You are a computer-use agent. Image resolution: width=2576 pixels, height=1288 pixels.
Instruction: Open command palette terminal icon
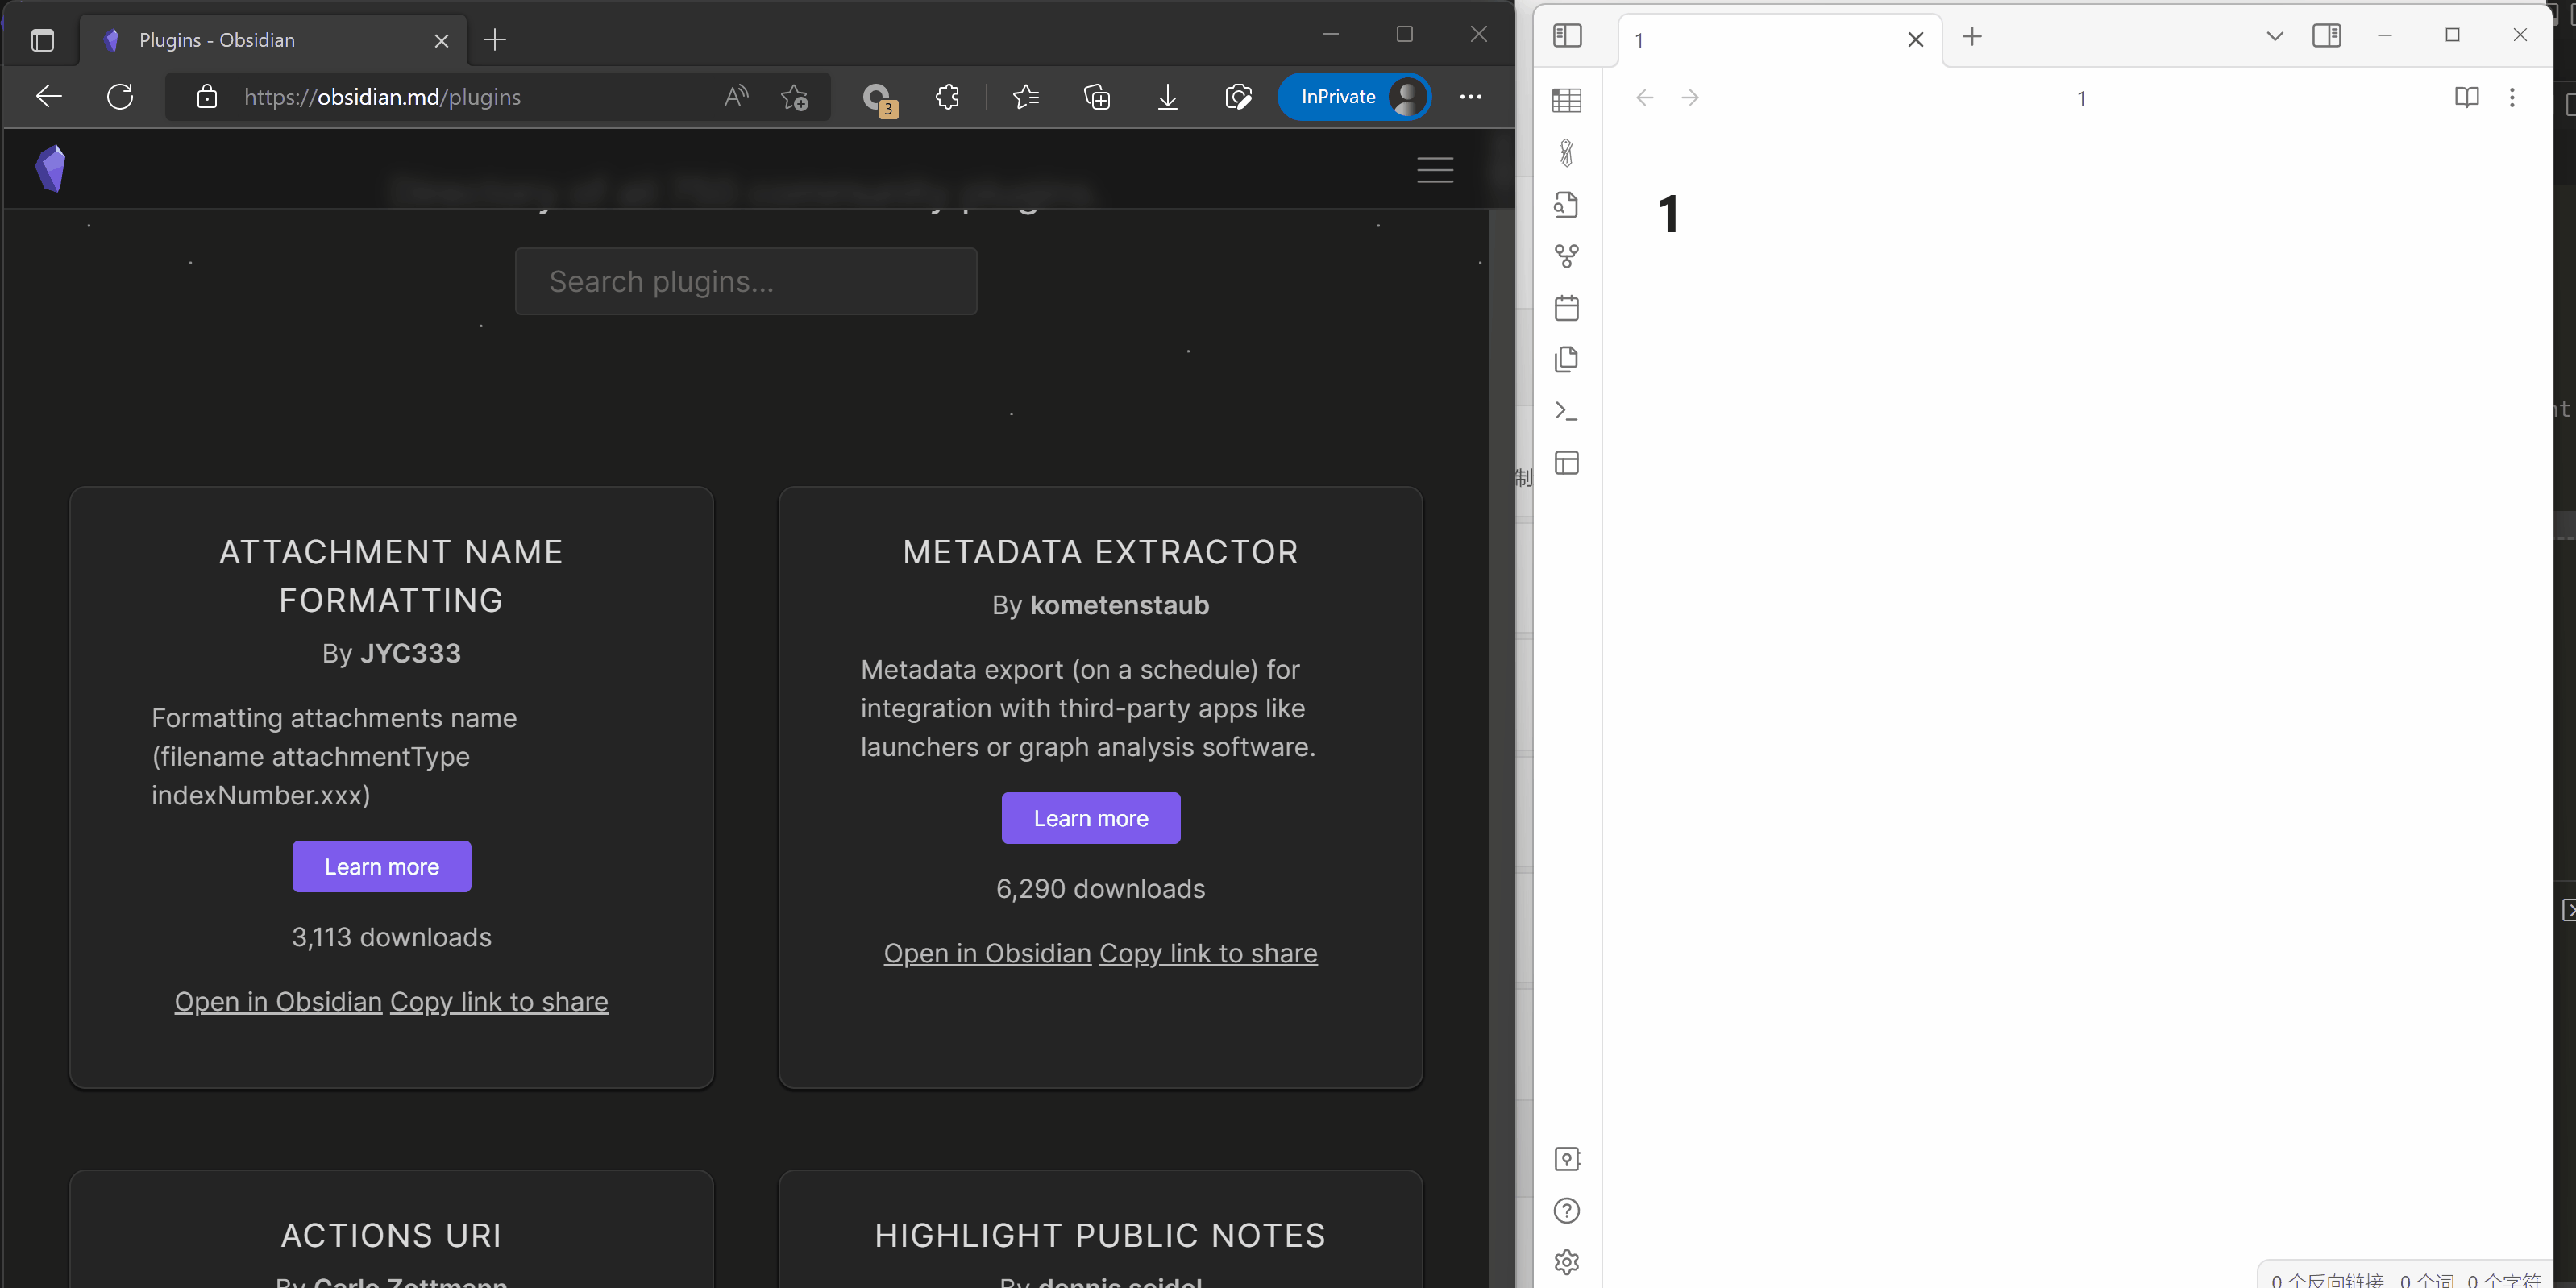[1566, 411]
